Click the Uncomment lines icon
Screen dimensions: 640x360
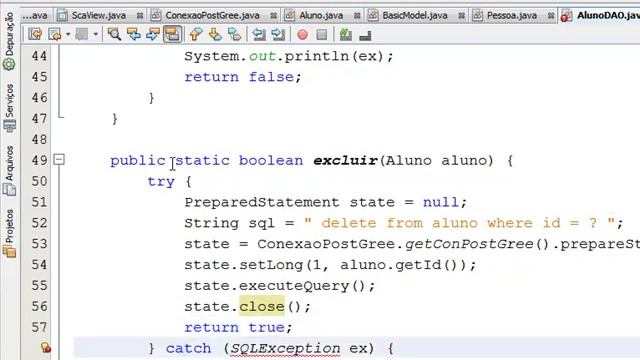(365, 35)
